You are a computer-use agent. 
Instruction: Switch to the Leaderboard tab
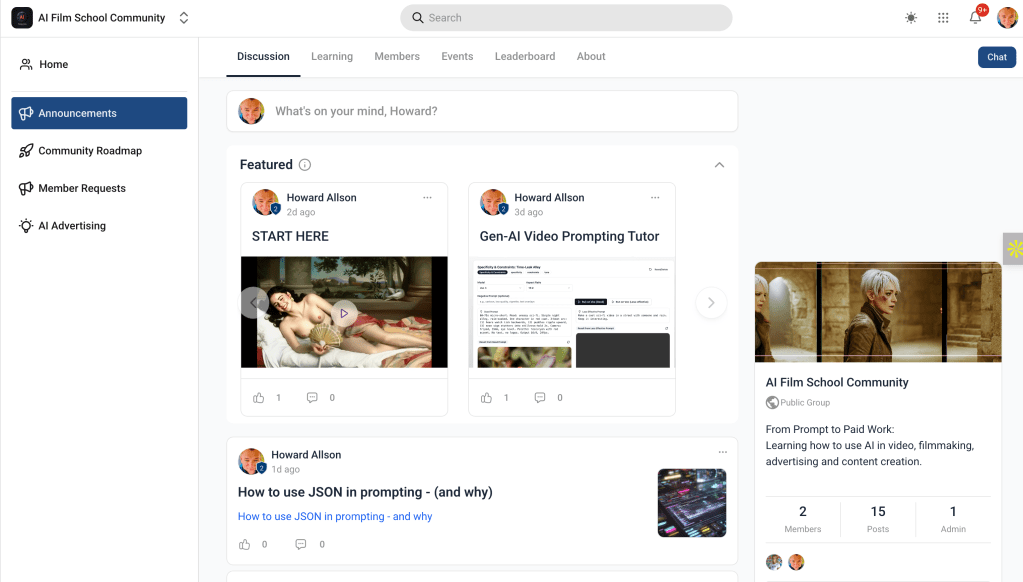[x=524, y=57]
